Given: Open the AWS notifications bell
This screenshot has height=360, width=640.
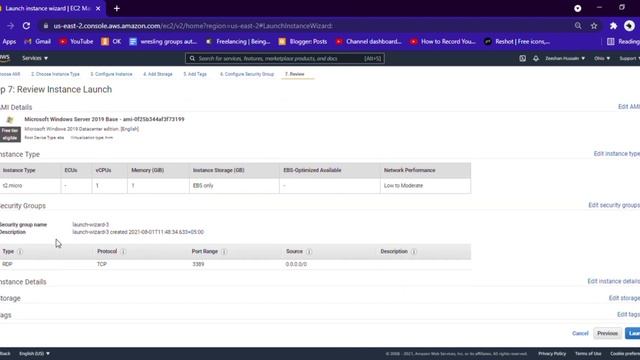Looking at the screenshot, I should click(x=536, y=58).
